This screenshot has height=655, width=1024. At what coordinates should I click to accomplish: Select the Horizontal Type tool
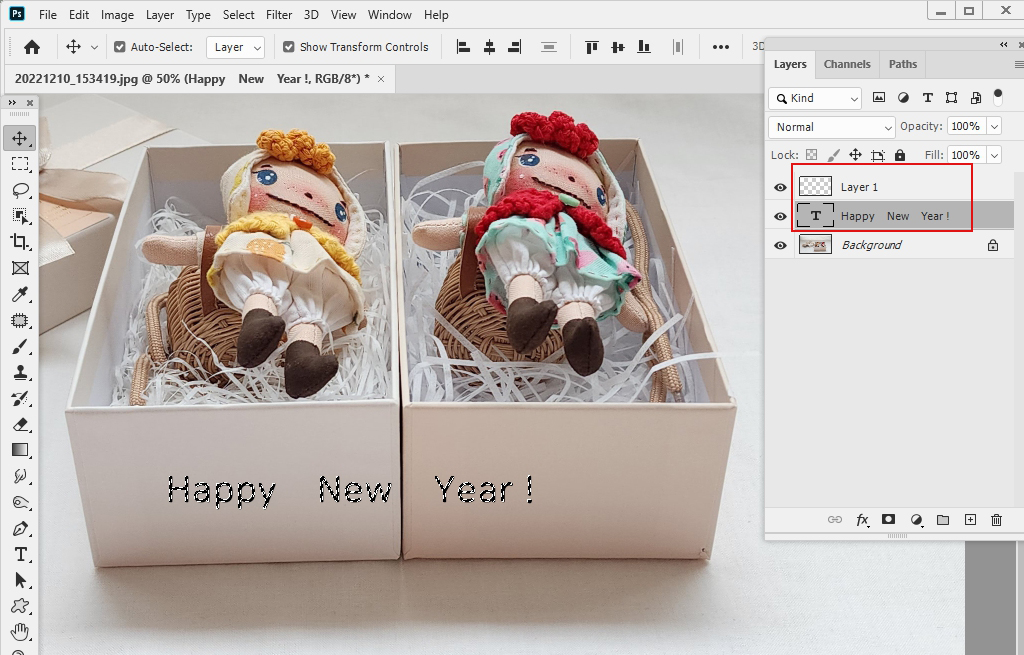20,554
